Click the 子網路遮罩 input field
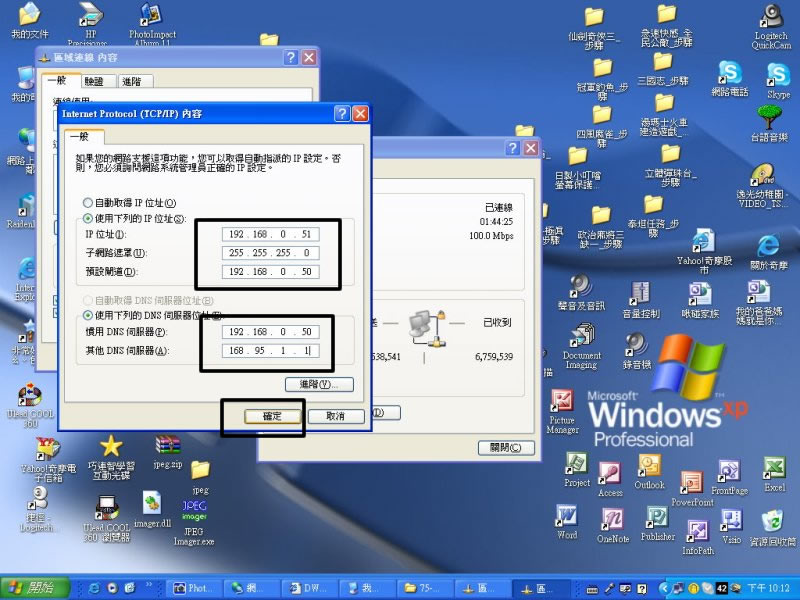This screenshot has height=600, width=800. pos(270,253)
